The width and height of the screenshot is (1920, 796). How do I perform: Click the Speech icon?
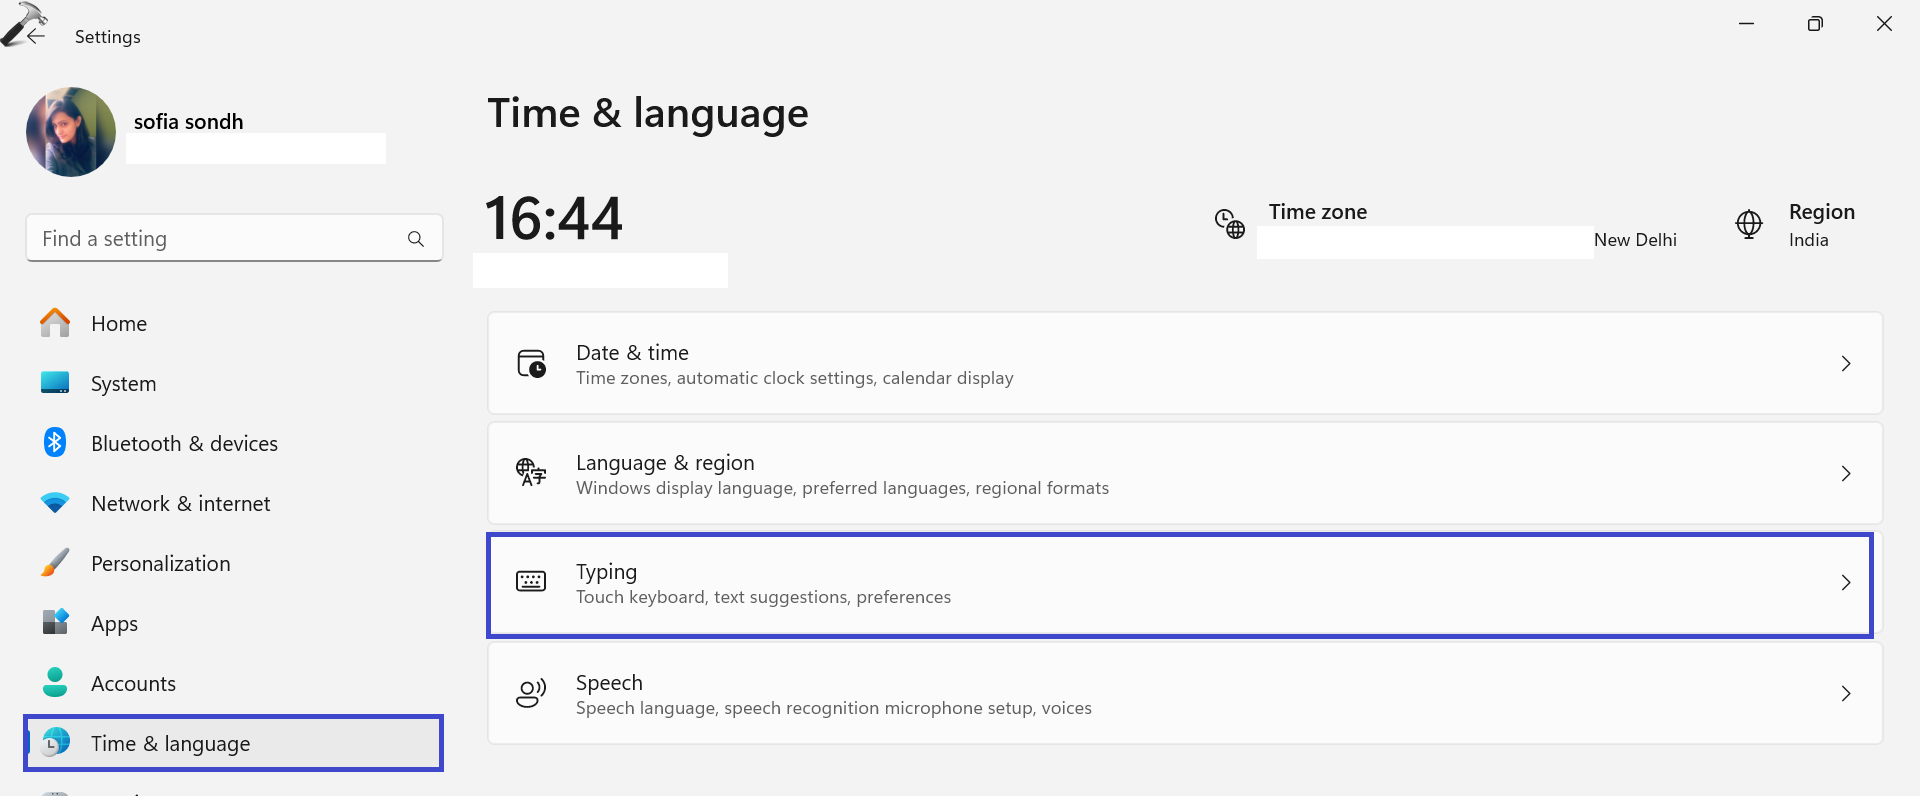click(531, 693)
